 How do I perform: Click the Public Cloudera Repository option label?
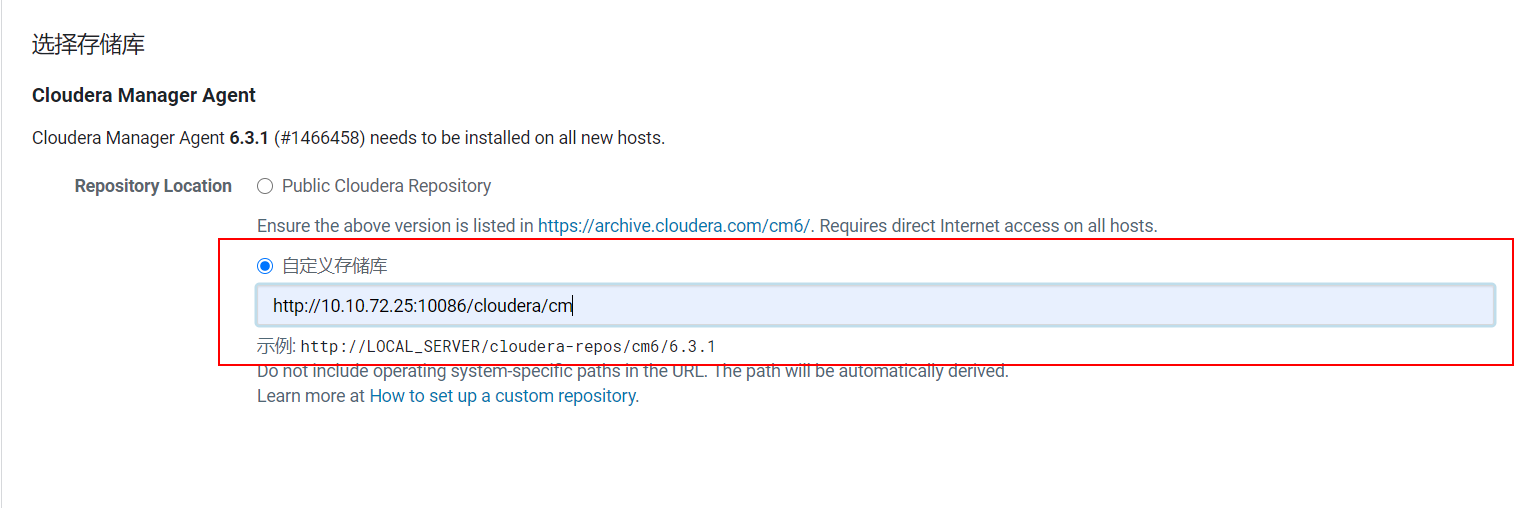(x=386, y=186)
